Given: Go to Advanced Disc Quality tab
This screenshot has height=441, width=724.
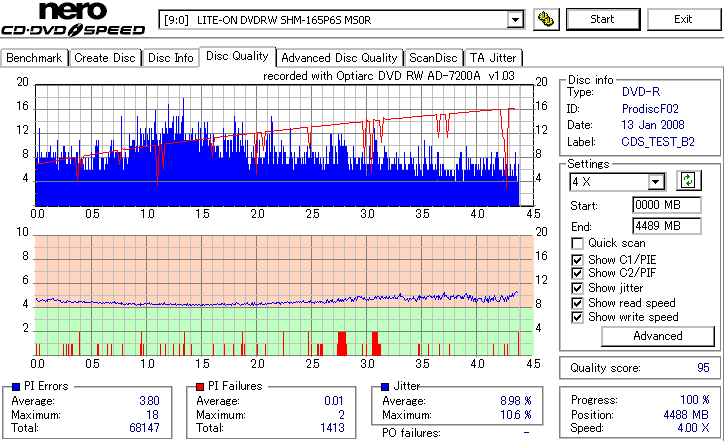Looking at the screenshot, I should (x=339, y=58).
